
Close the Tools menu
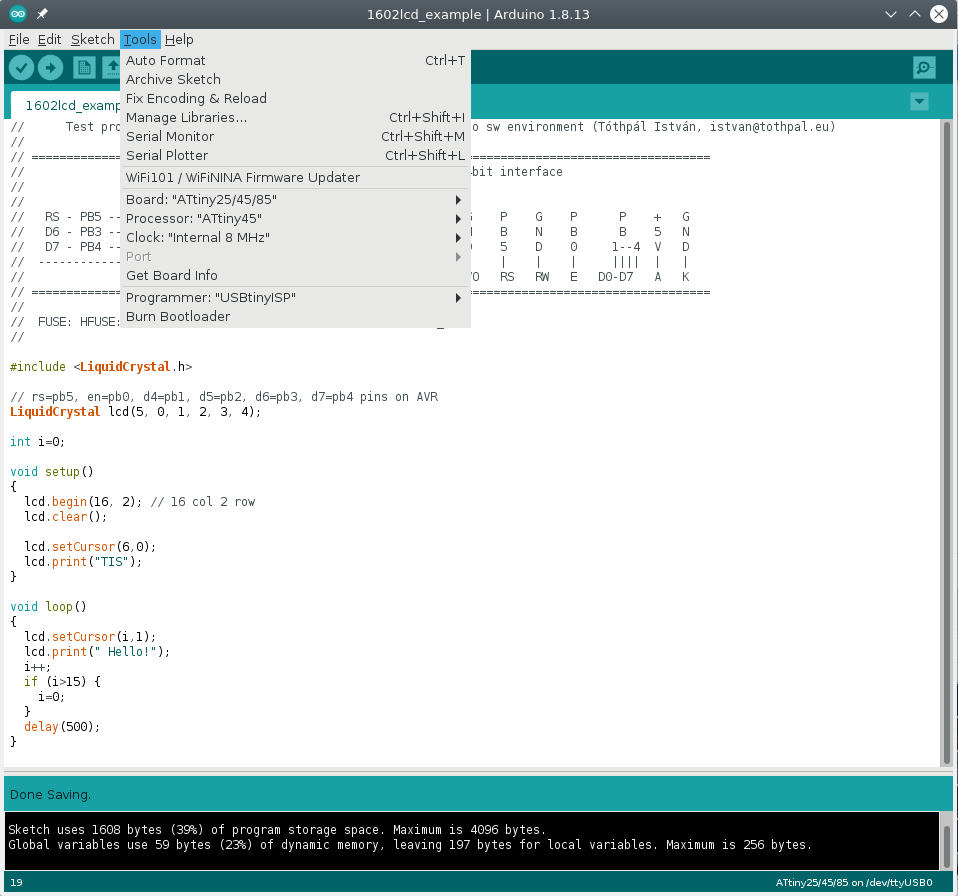point(141,40)
